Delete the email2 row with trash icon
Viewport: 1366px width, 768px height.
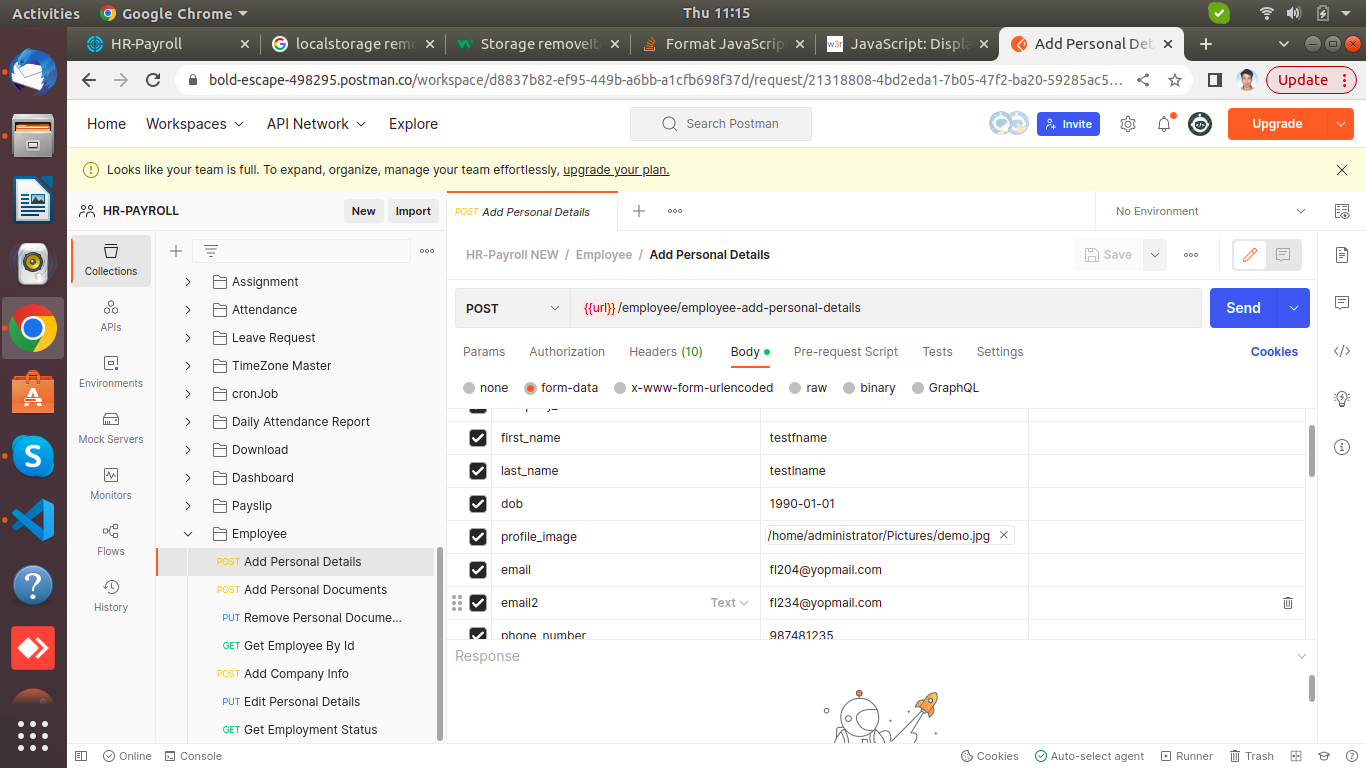pyautogui.click(x=1288, y=603)
